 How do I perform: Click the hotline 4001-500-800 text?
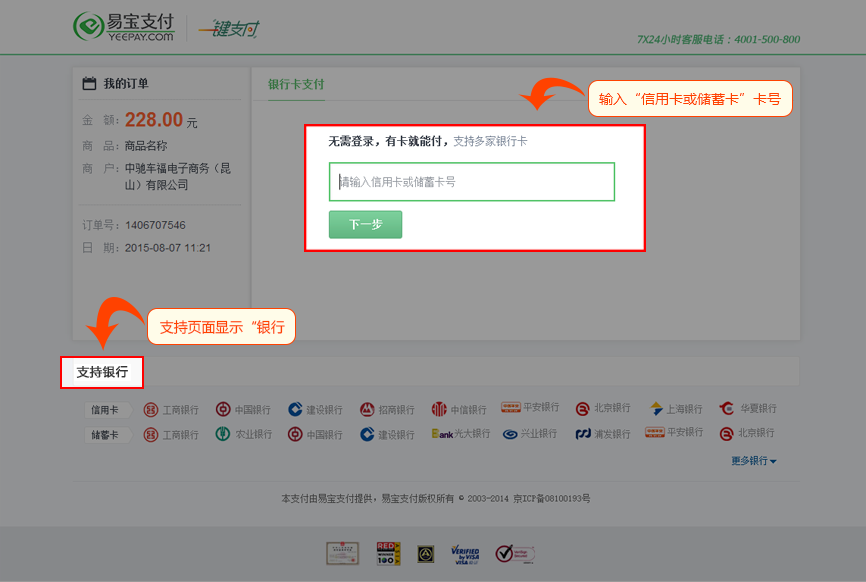(x=767, y=39)
